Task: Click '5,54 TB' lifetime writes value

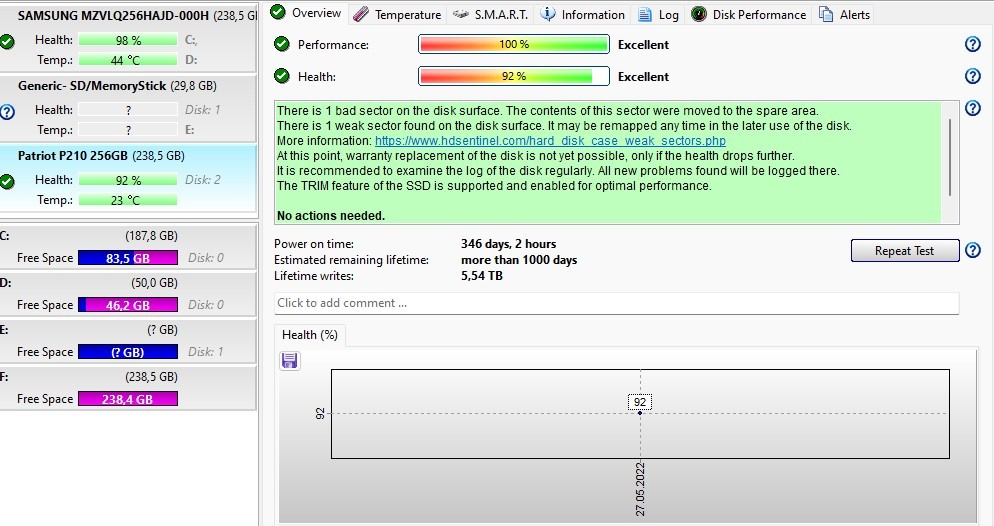Action: [482, 276]
